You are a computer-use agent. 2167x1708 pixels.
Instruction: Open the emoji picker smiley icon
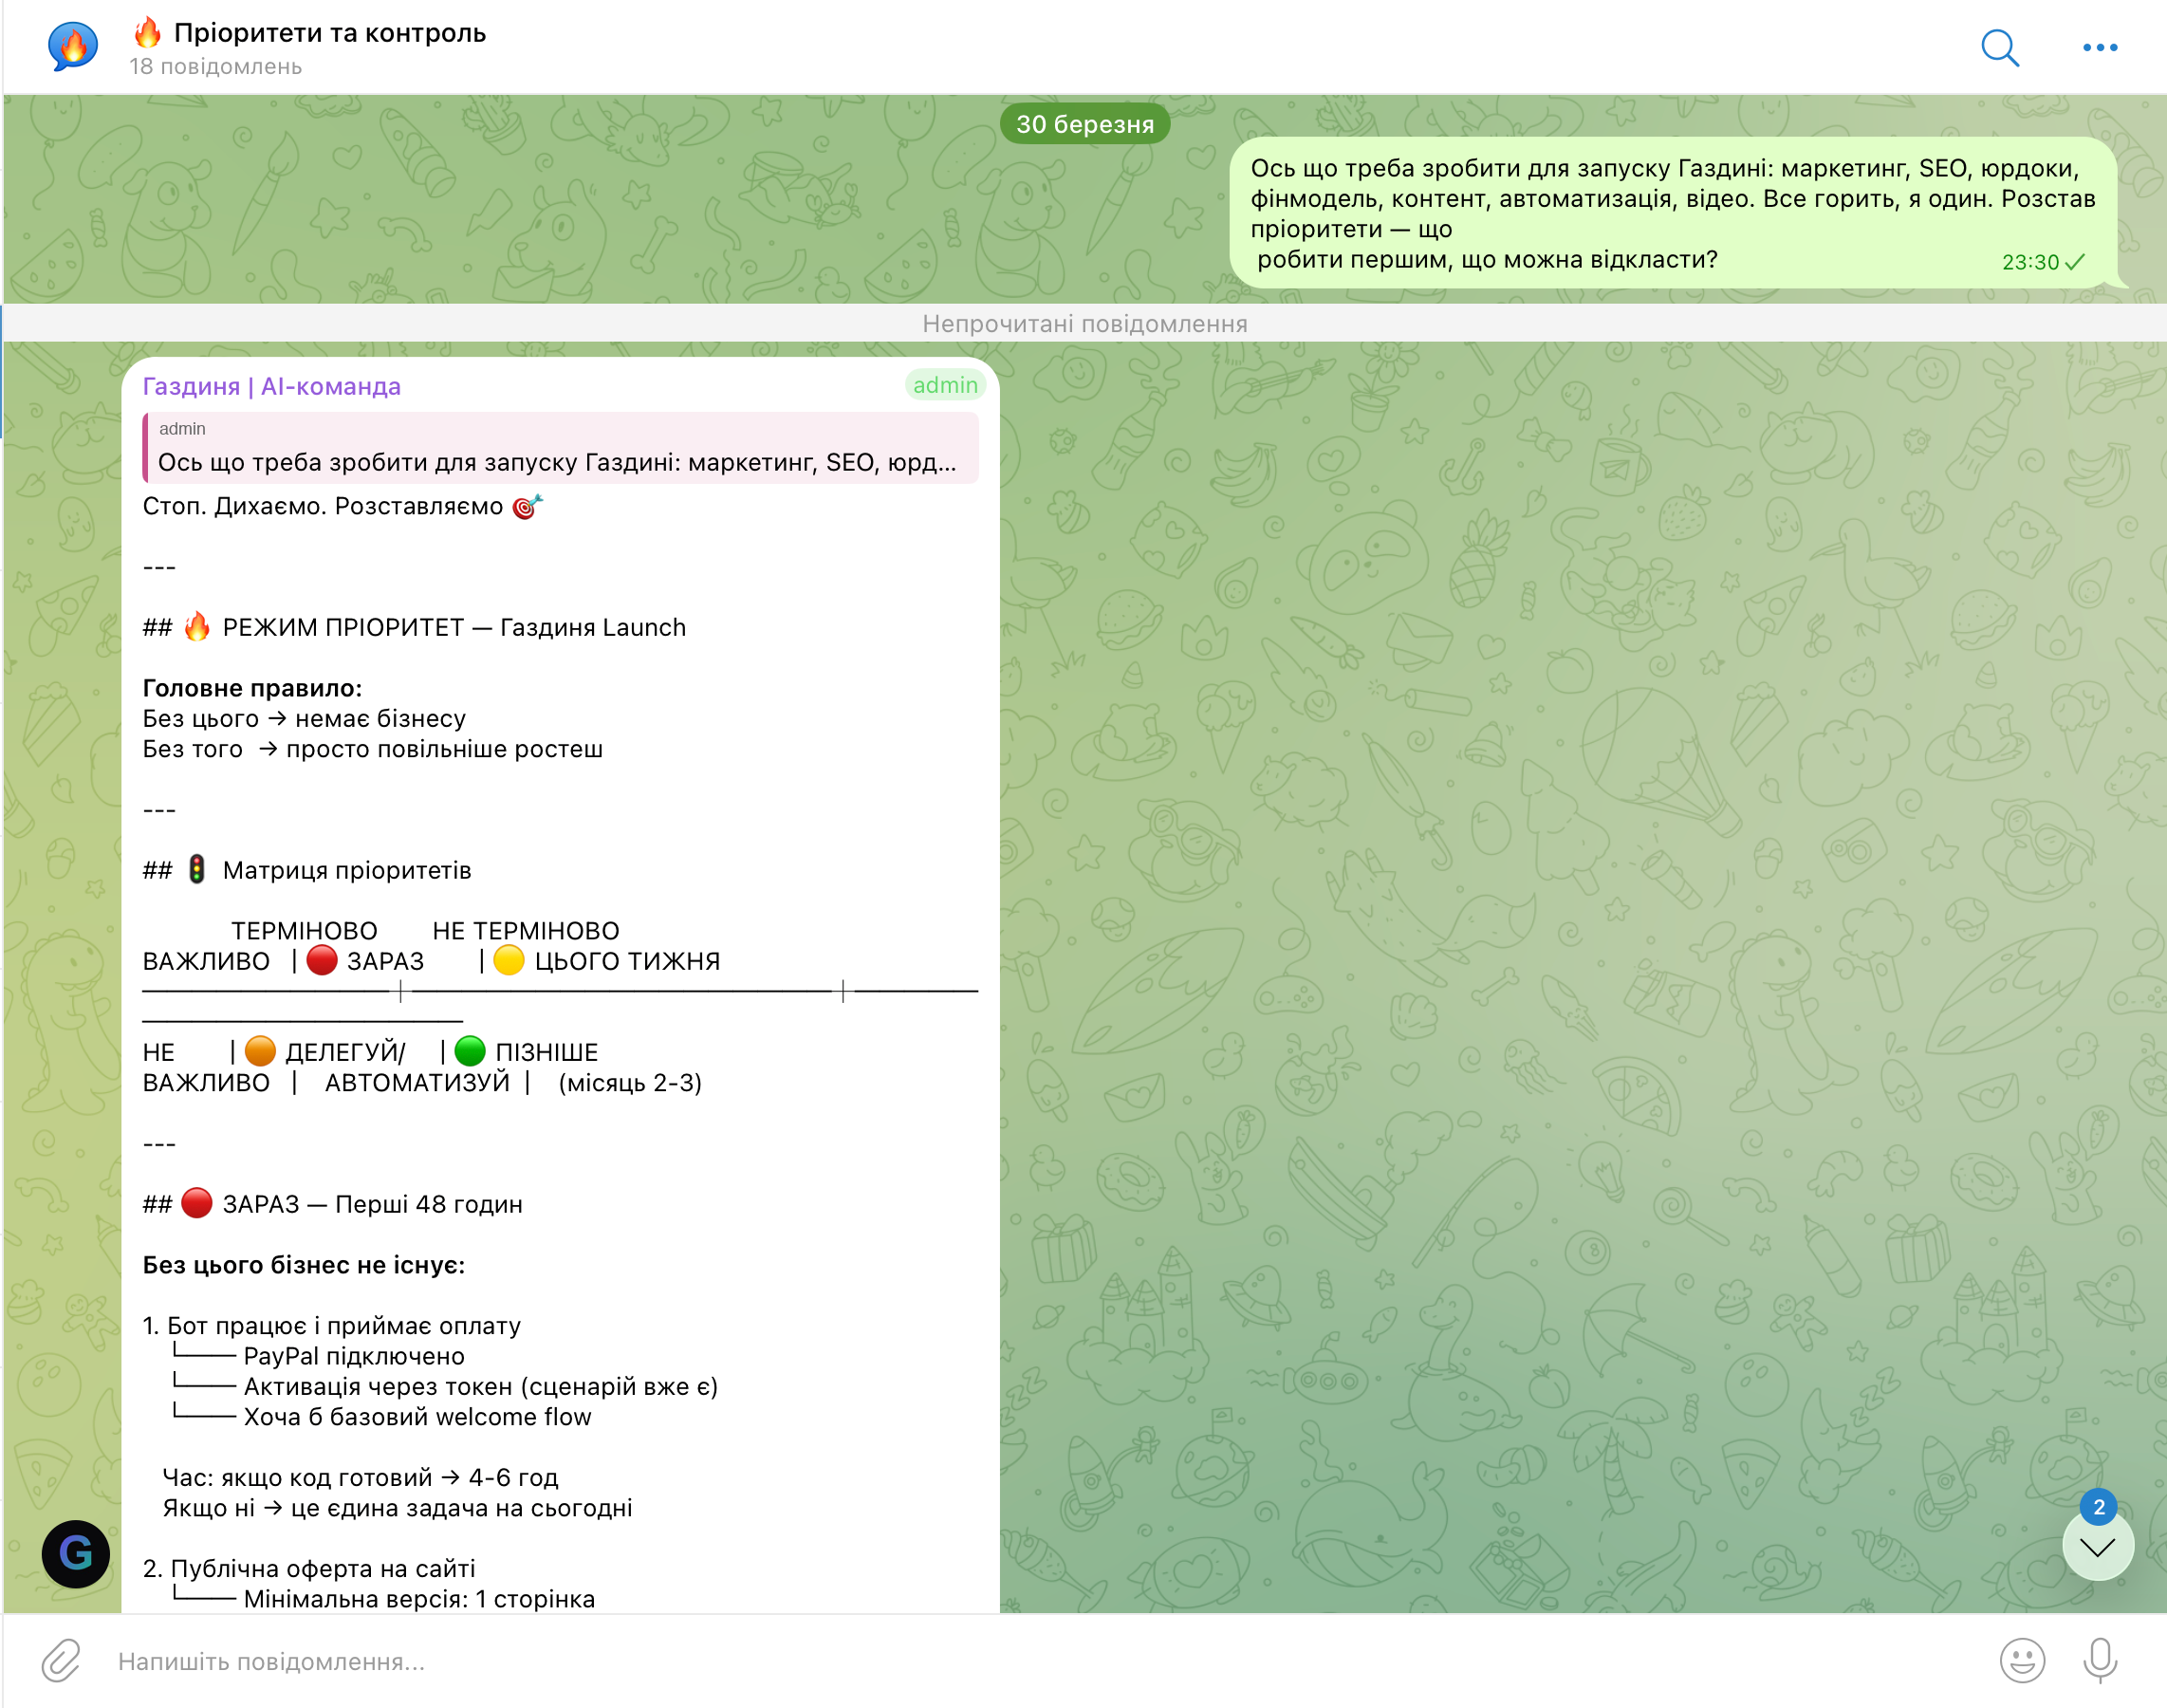(x=2021, y=1660)
